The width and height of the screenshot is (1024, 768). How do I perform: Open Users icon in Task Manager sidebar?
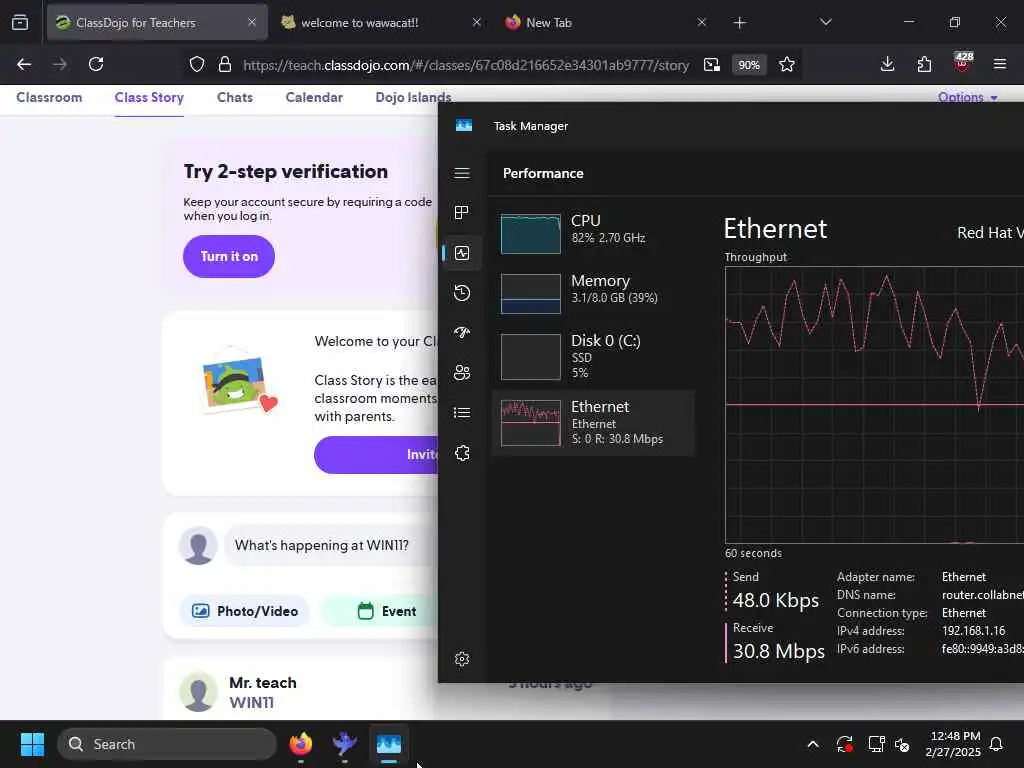[462, 372]
